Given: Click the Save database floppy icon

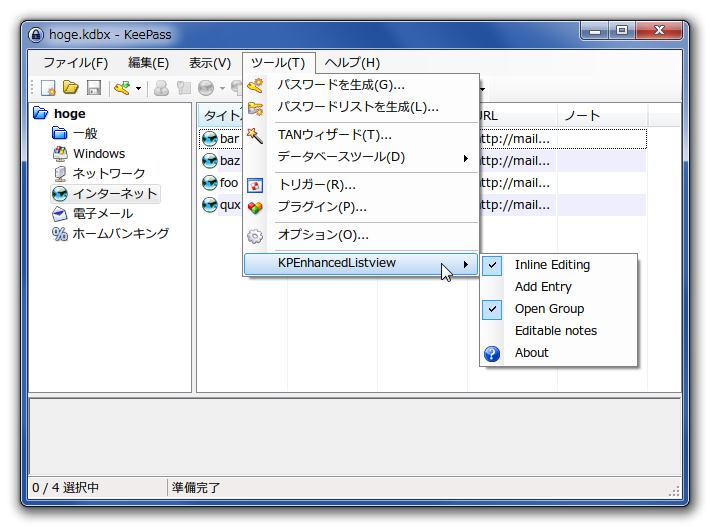Looking at the screenshot, I should coord(94,88).
